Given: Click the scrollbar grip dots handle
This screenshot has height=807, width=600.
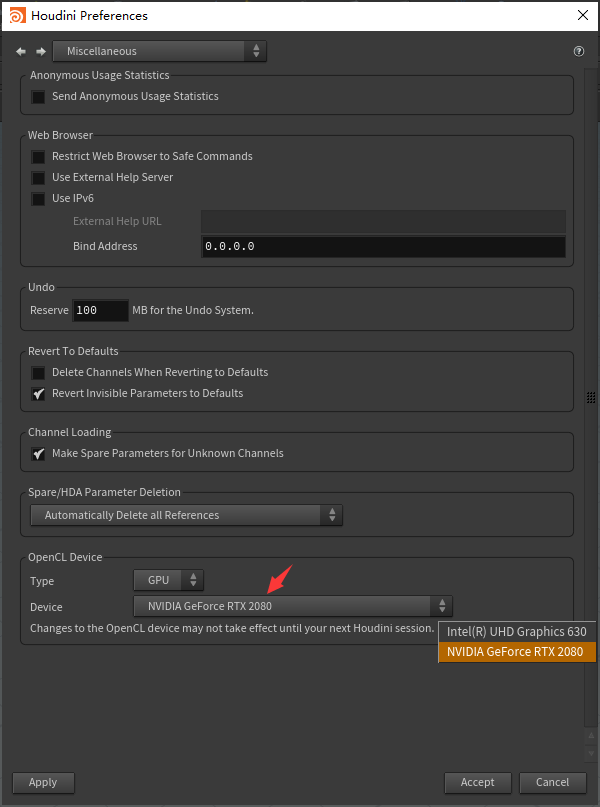Looking at the screenshot, I should (591, 397).
